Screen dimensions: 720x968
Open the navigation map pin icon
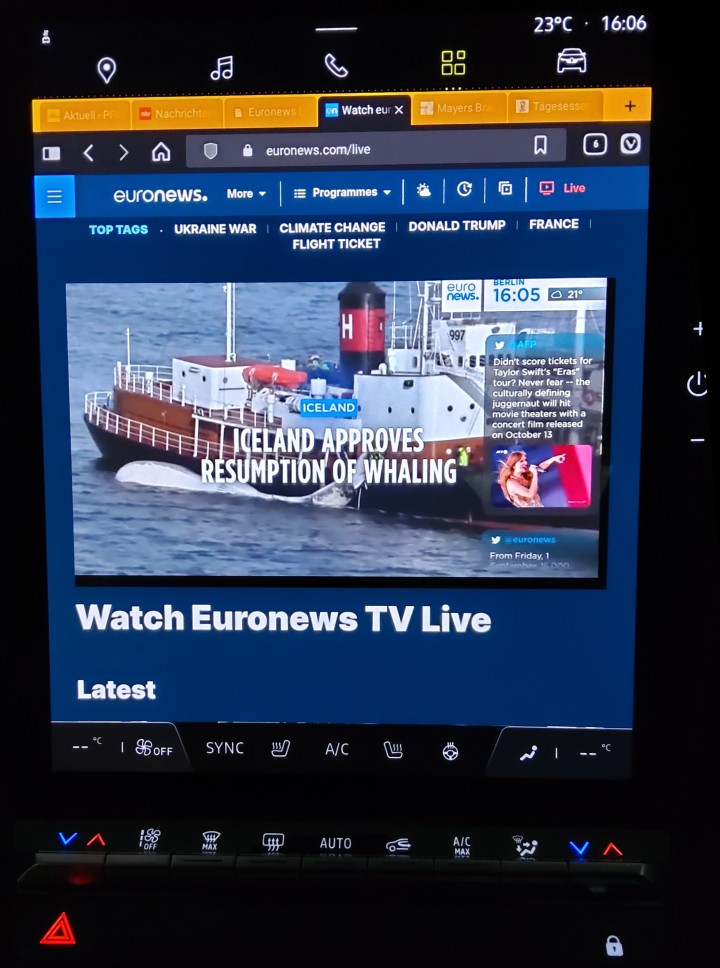[107, 70]
